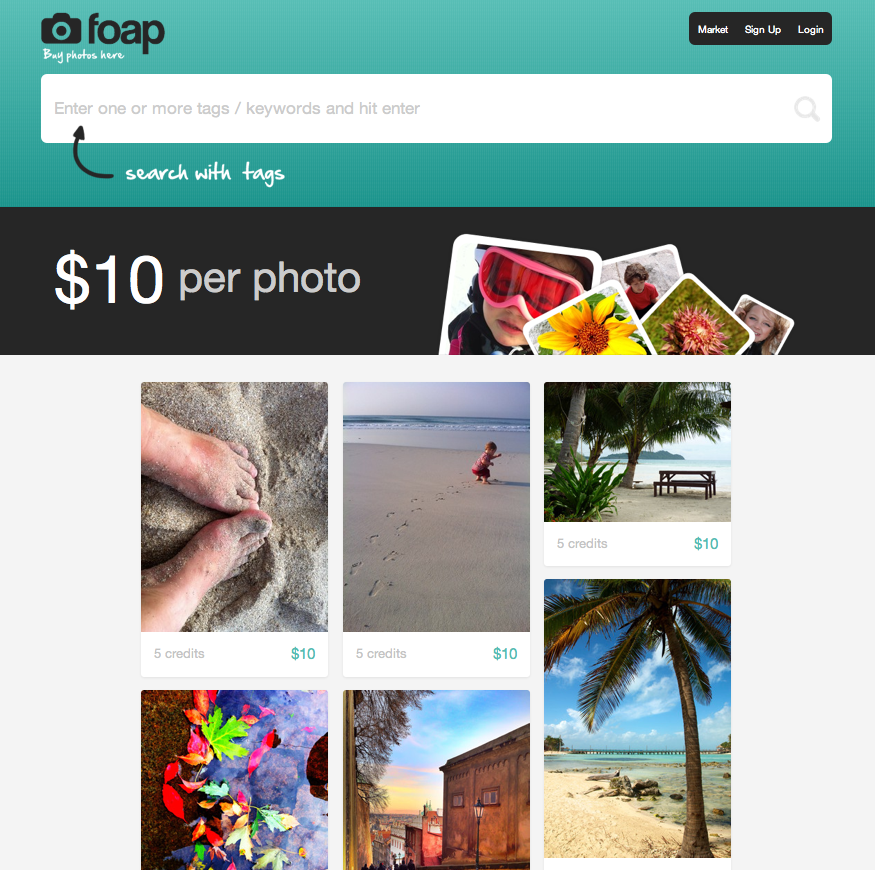Open the tall palm tree beach photo
The image size is (875, 870).
click(x=637, y=718)
